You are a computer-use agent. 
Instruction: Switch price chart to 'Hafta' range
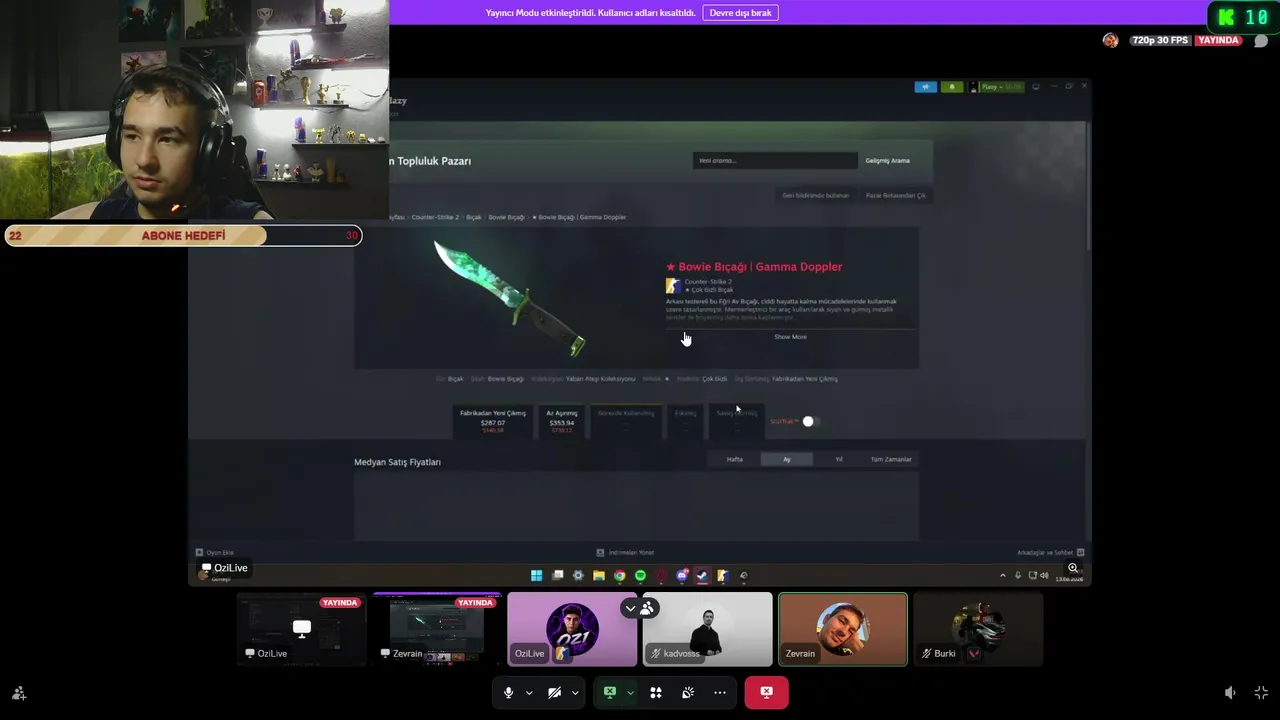click(x=735, y=459)
